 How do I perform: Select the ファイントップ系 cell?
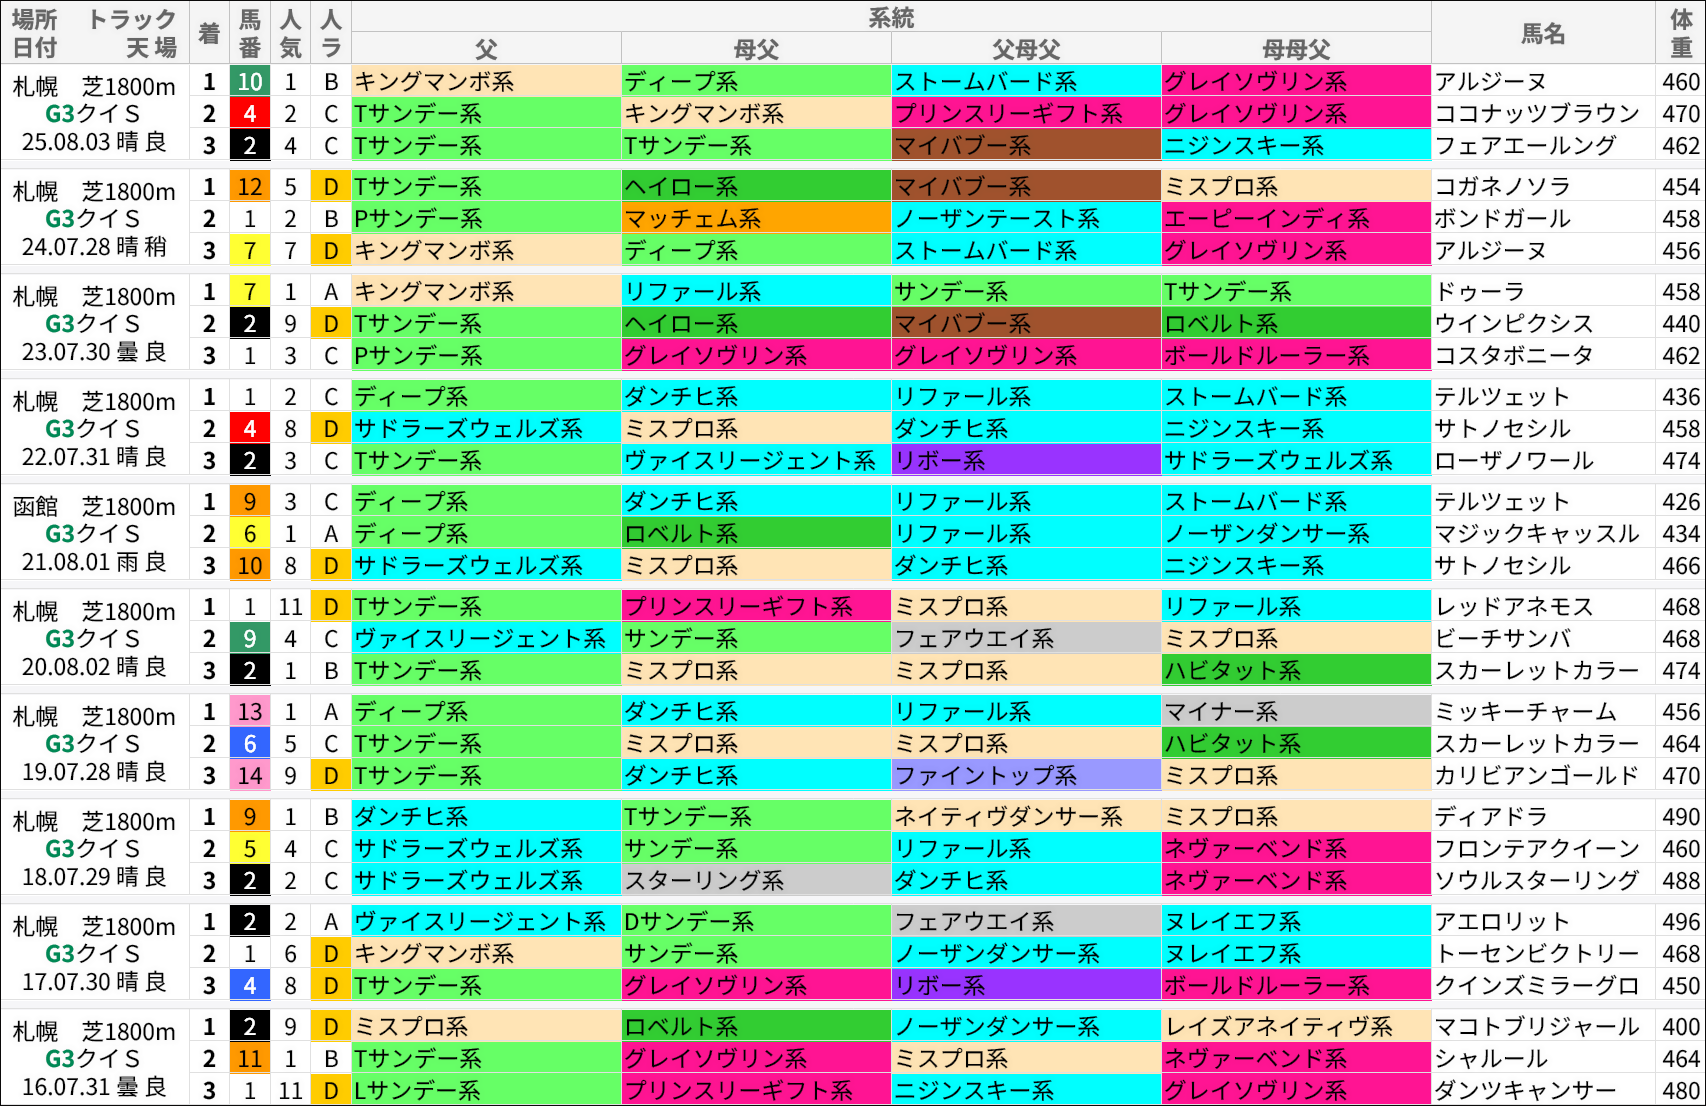(1026, 776)
